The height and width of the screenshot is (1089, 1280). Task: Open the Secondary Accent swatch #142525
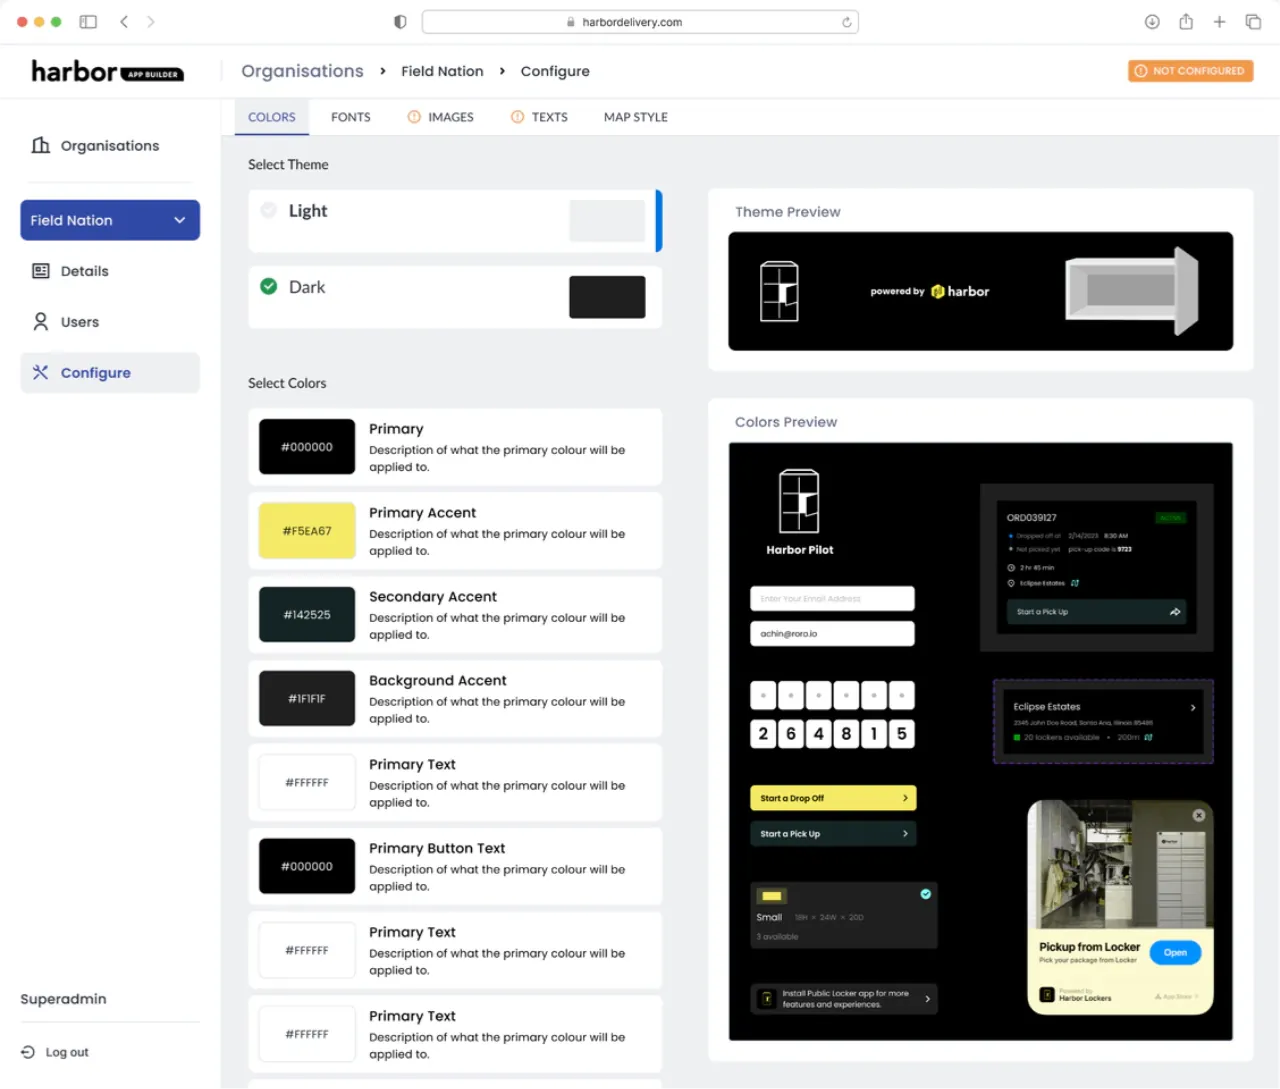click(307, 615)
